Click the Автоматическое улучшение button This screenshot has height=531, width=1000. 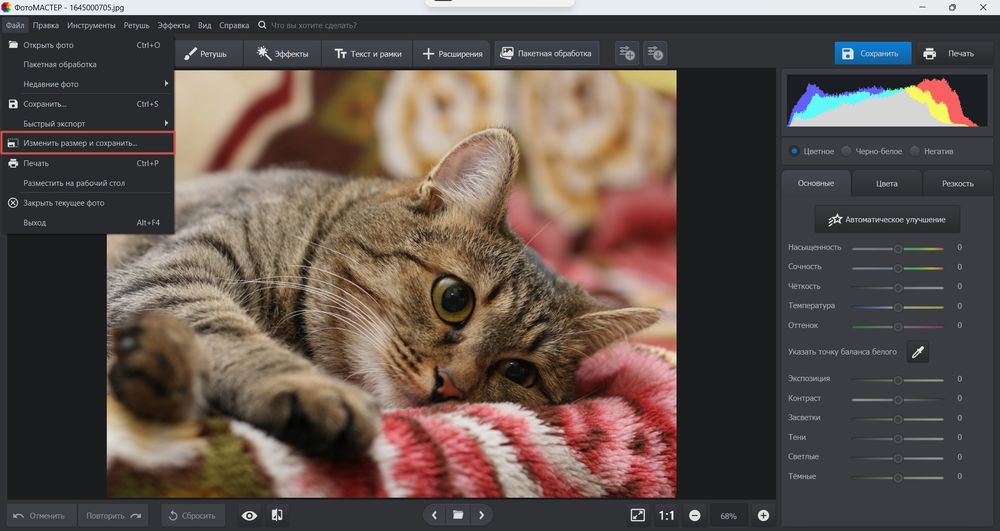887,218
